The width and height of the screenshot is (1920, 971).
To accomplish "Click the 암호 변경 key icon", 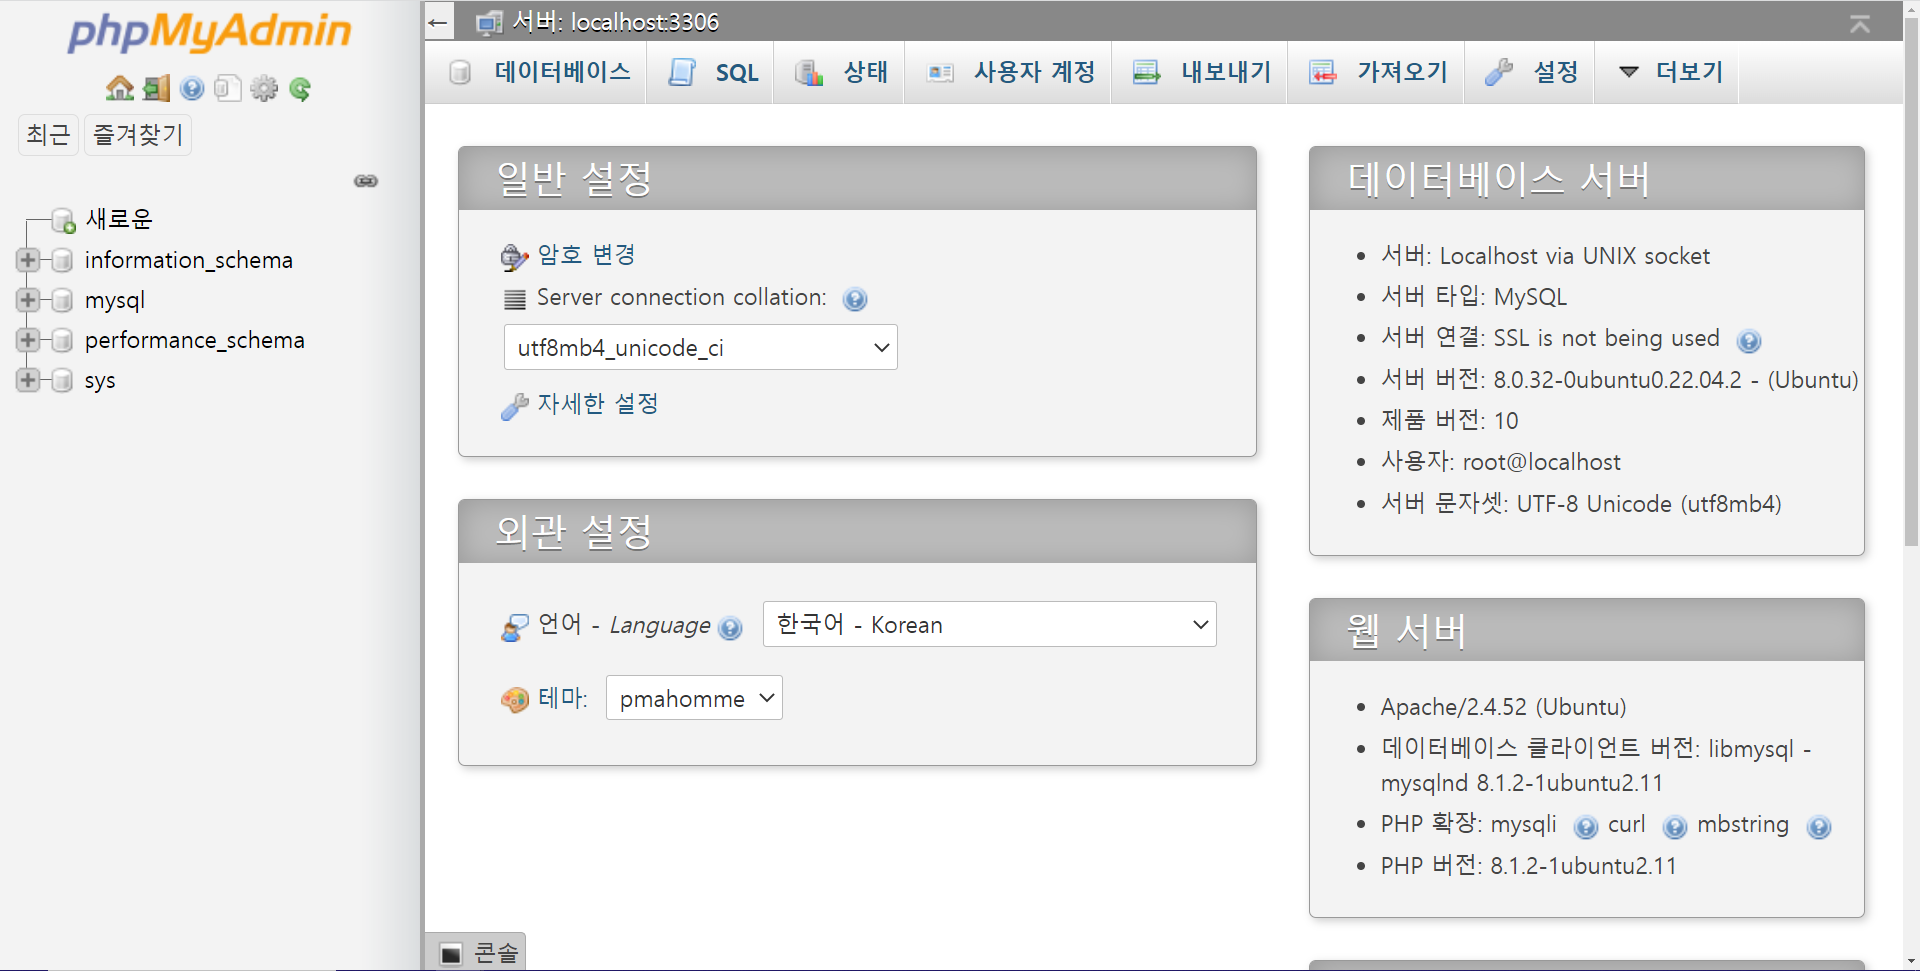I will point(514,257).
